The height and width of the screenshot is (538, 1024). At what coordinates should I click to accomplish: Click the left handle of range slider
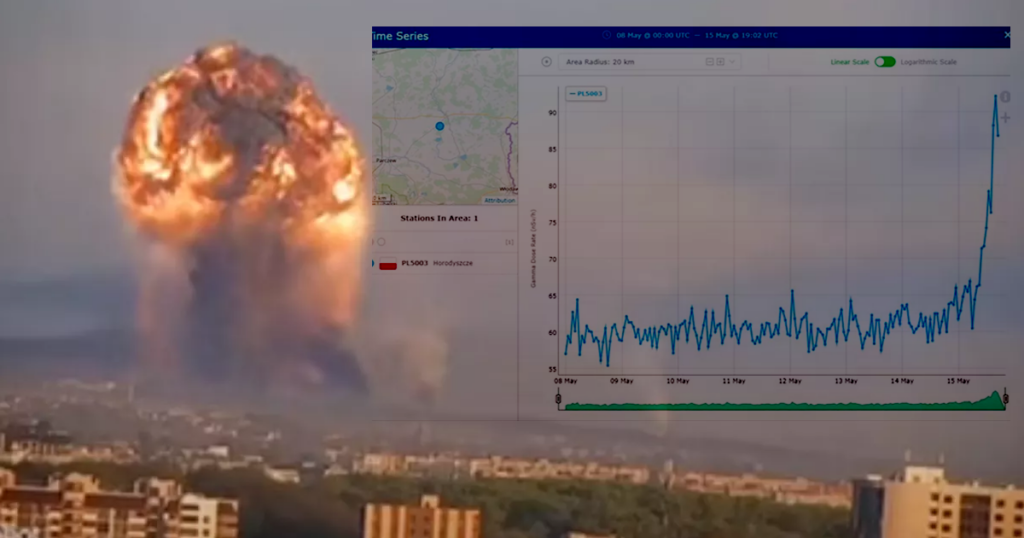(x=558, y=398)
